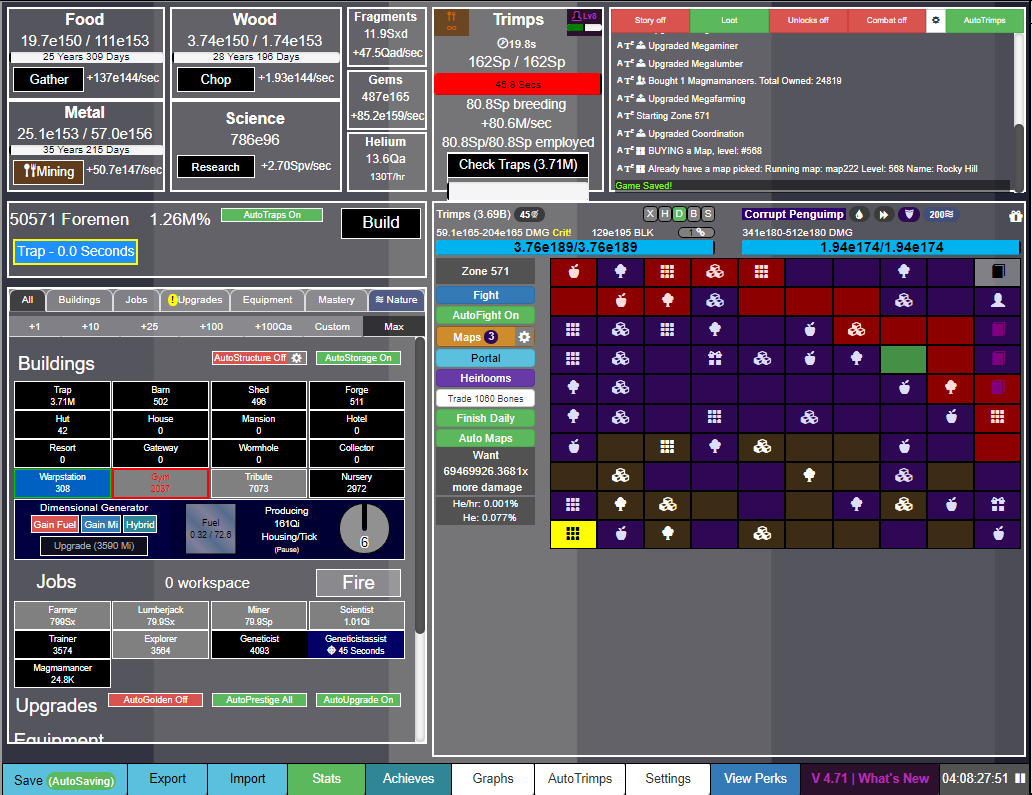Toggle AutoFight On
The height and width of the screenshot is (795, 1032).
(x=485, y=315)
